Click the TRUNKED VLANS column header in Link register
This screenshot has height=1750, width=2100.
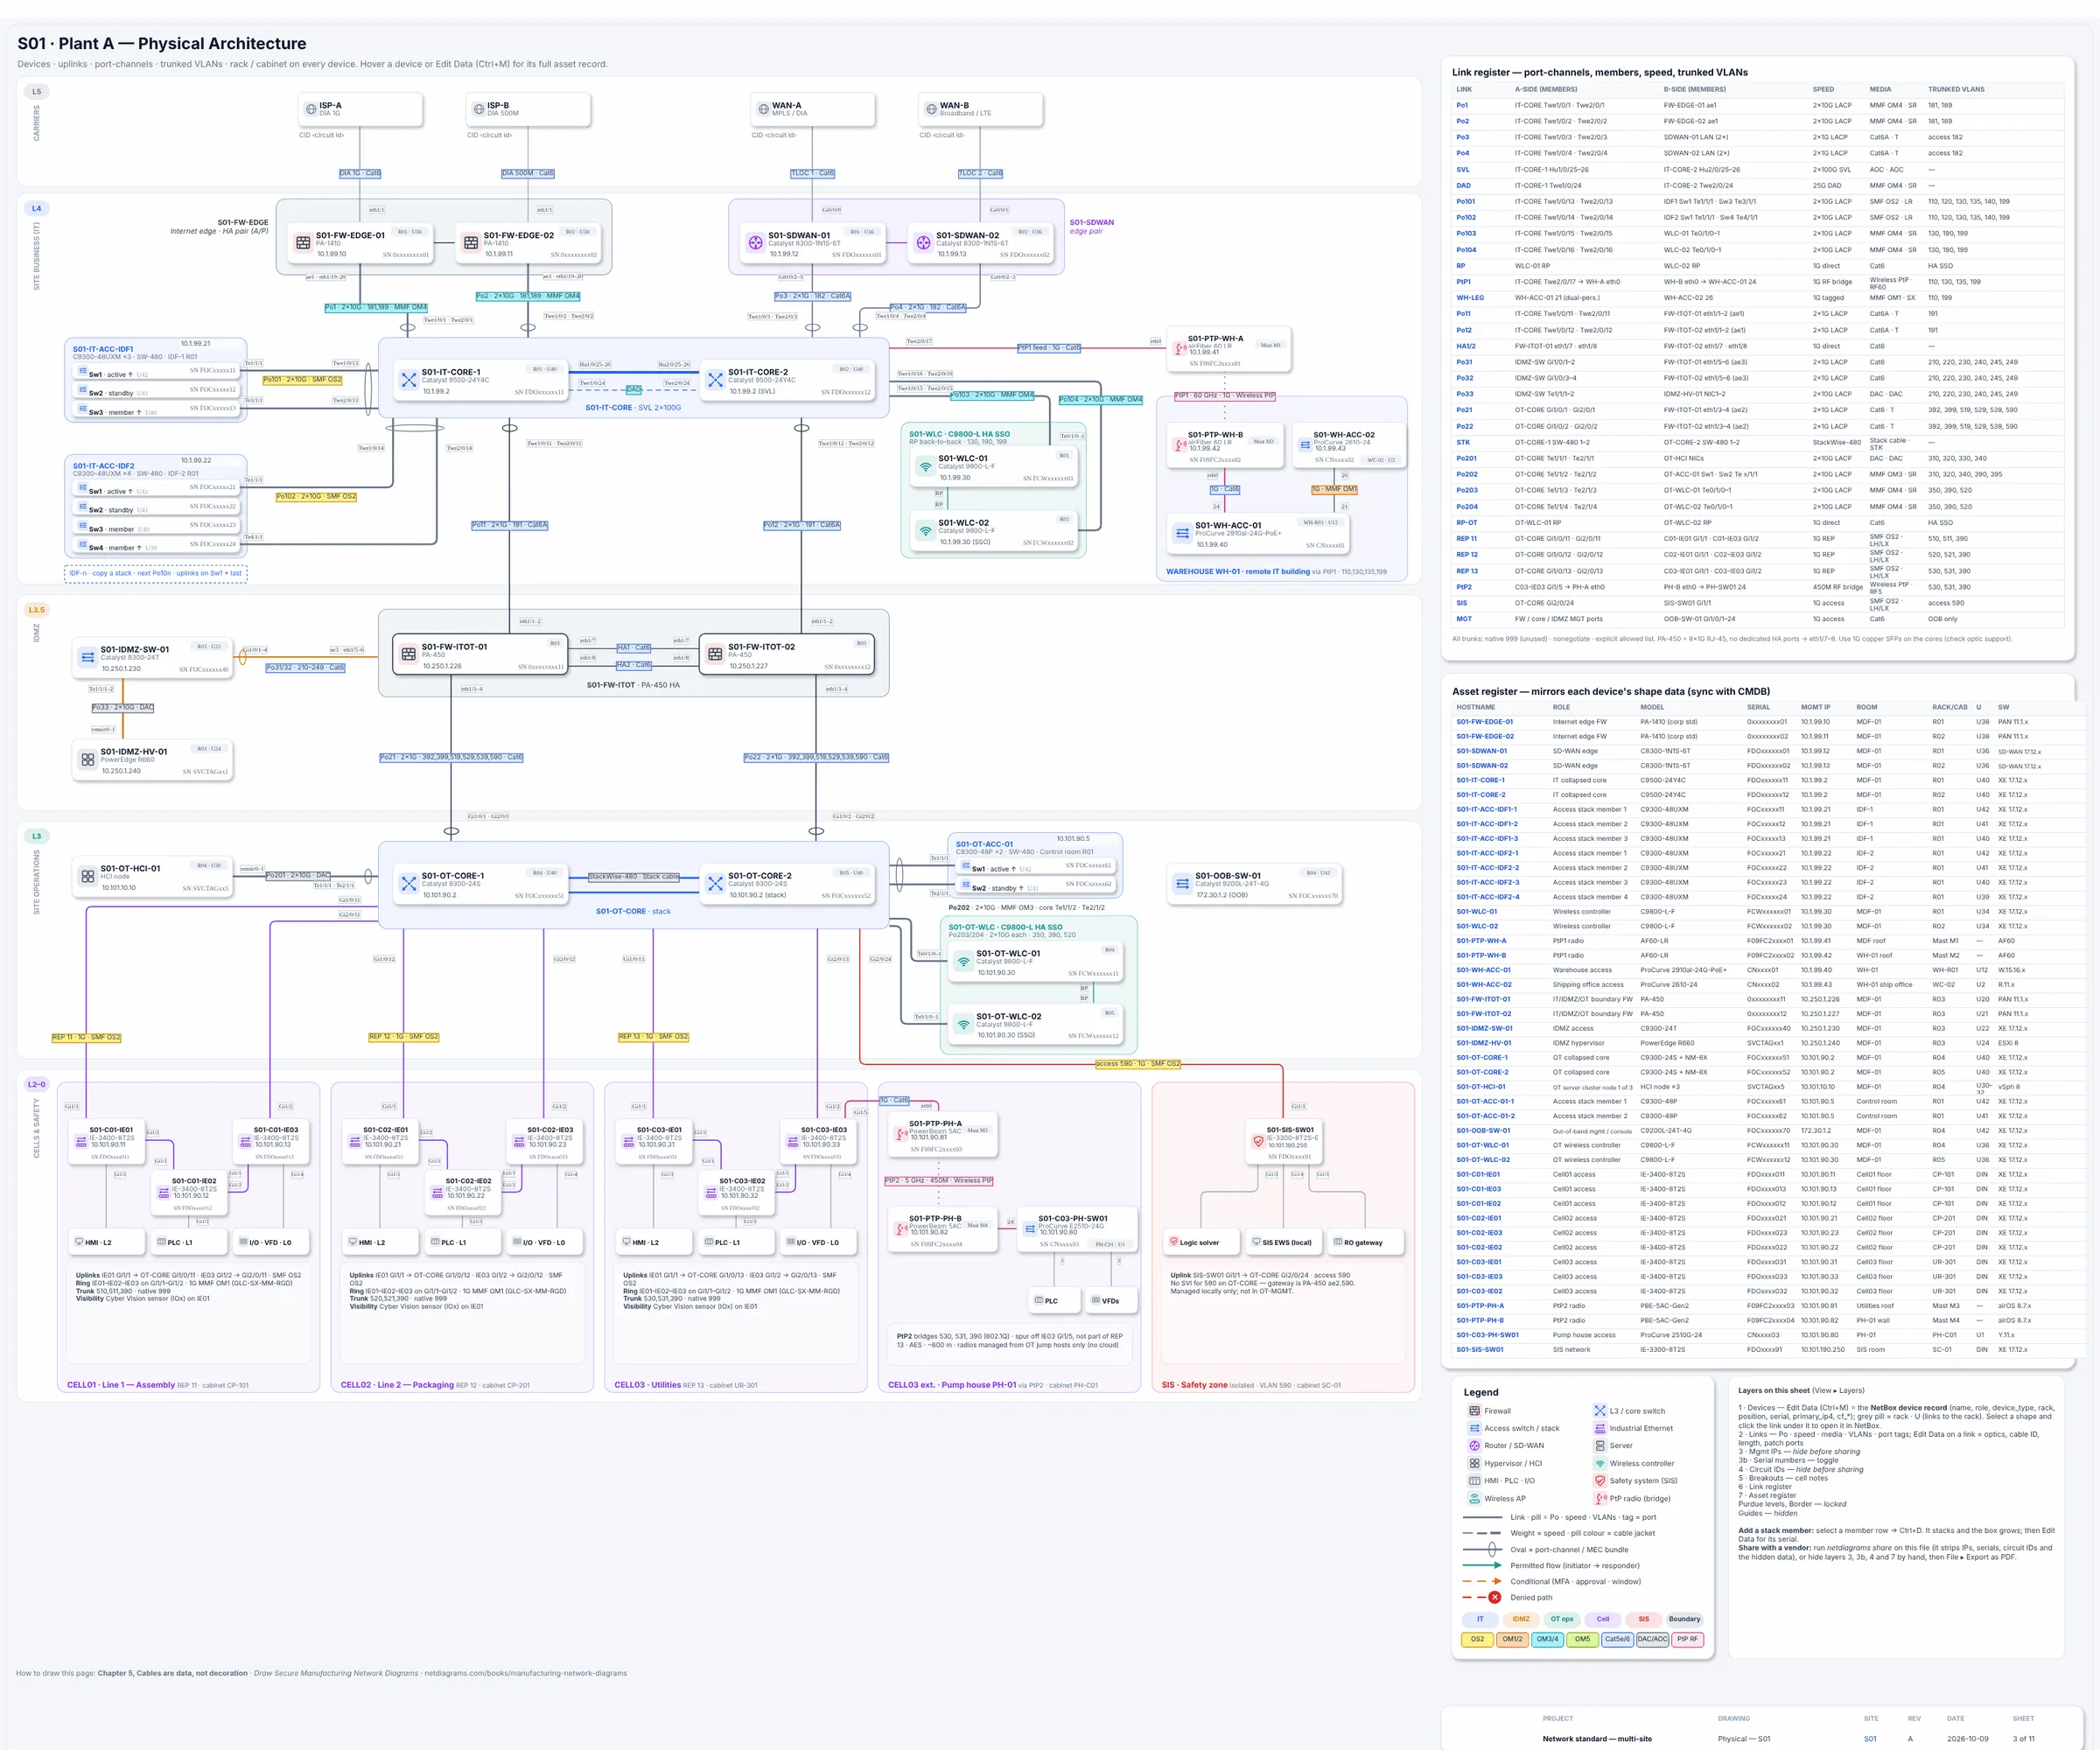[x=1956, y=89]
